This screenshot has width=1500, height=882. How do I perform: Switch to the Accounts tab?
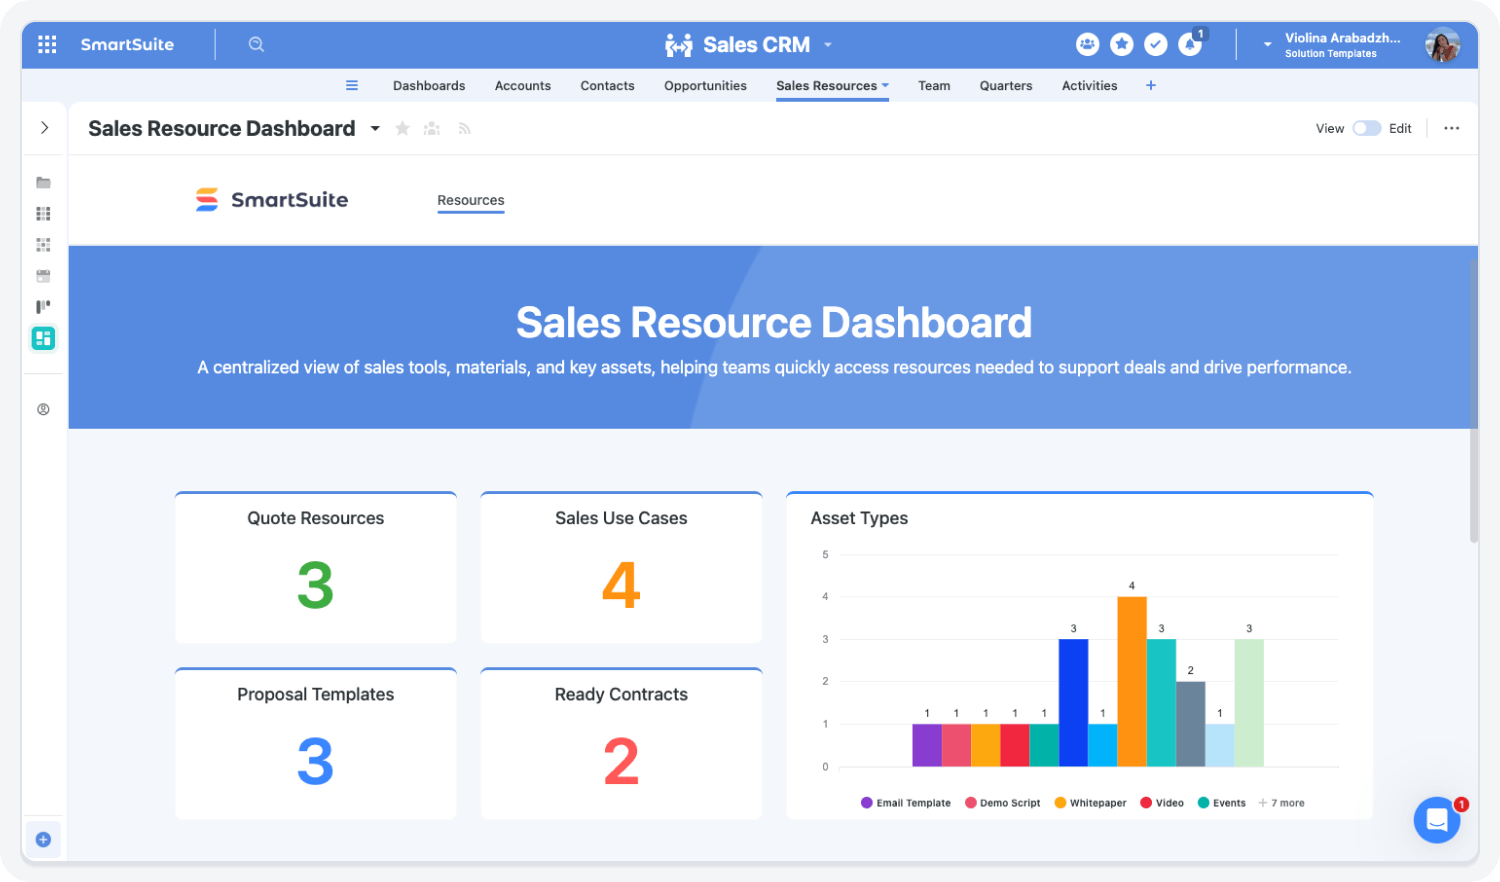tap(523, 86)
